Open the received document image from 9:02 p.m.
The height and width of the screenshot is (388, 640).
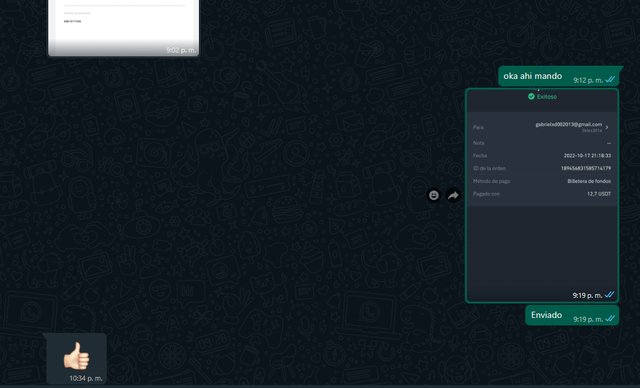[124, 27]
